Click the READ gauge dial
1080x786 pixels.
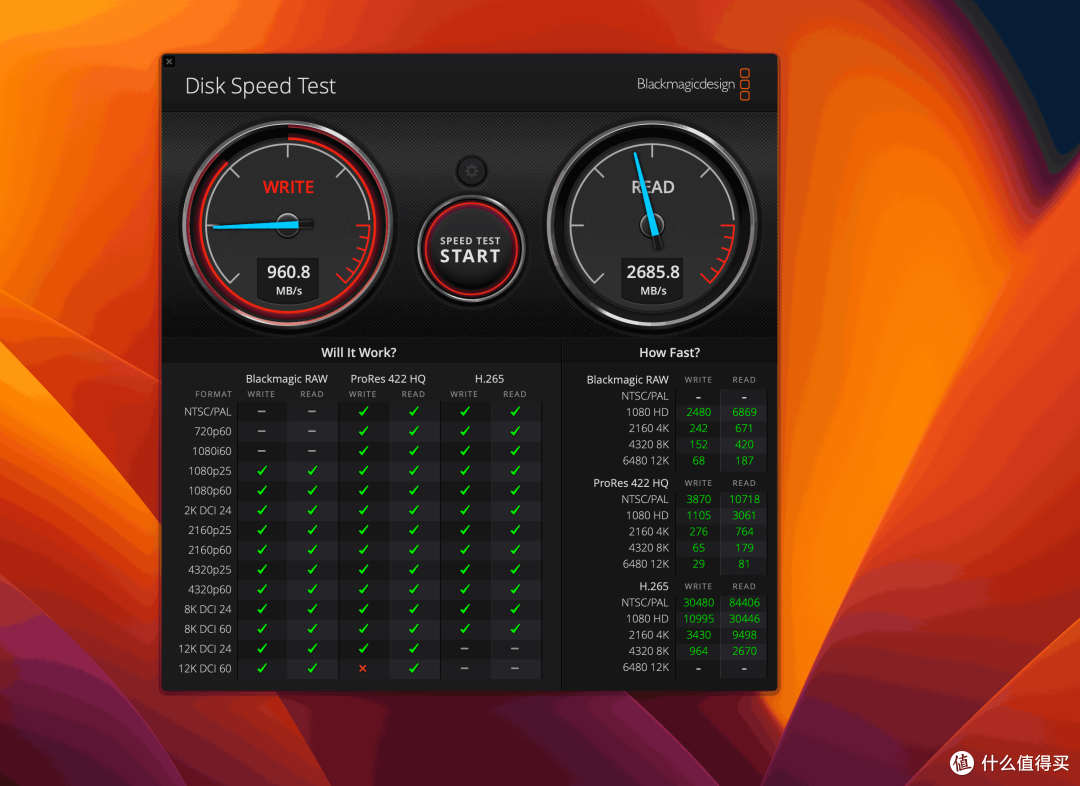[652, 224]
